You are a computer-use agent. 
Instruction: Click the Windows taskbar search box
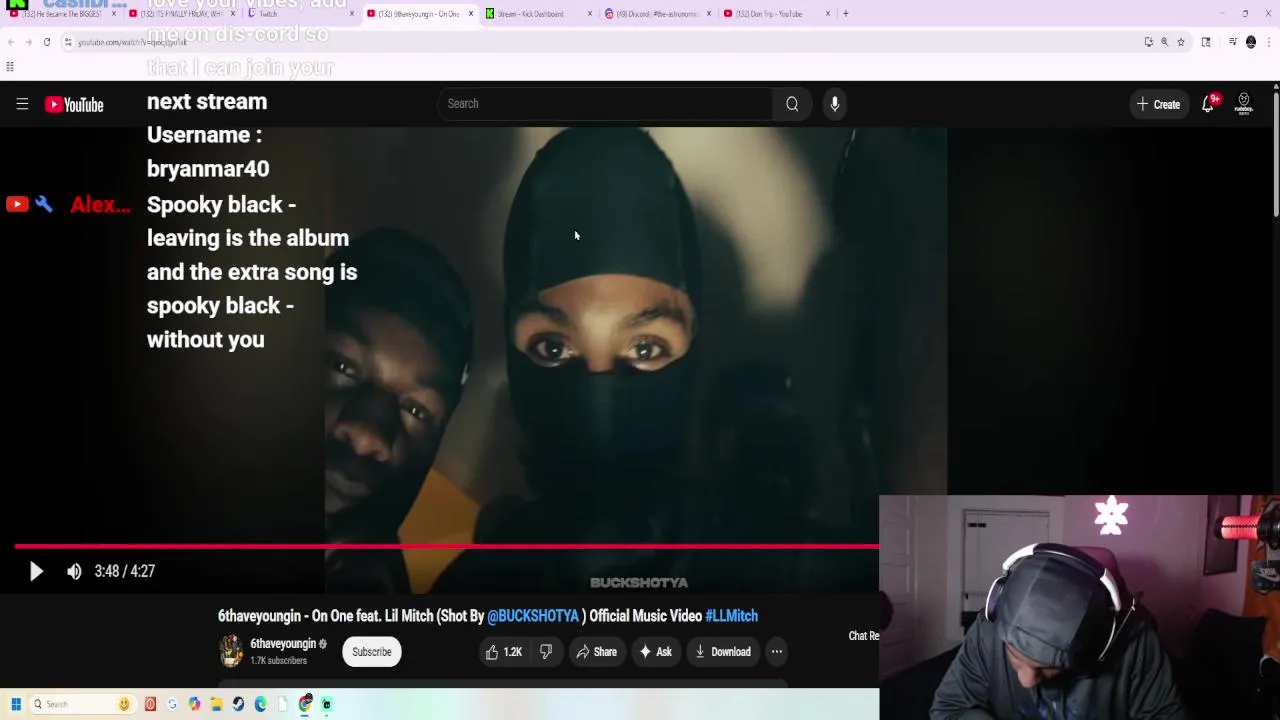[84, 704]
